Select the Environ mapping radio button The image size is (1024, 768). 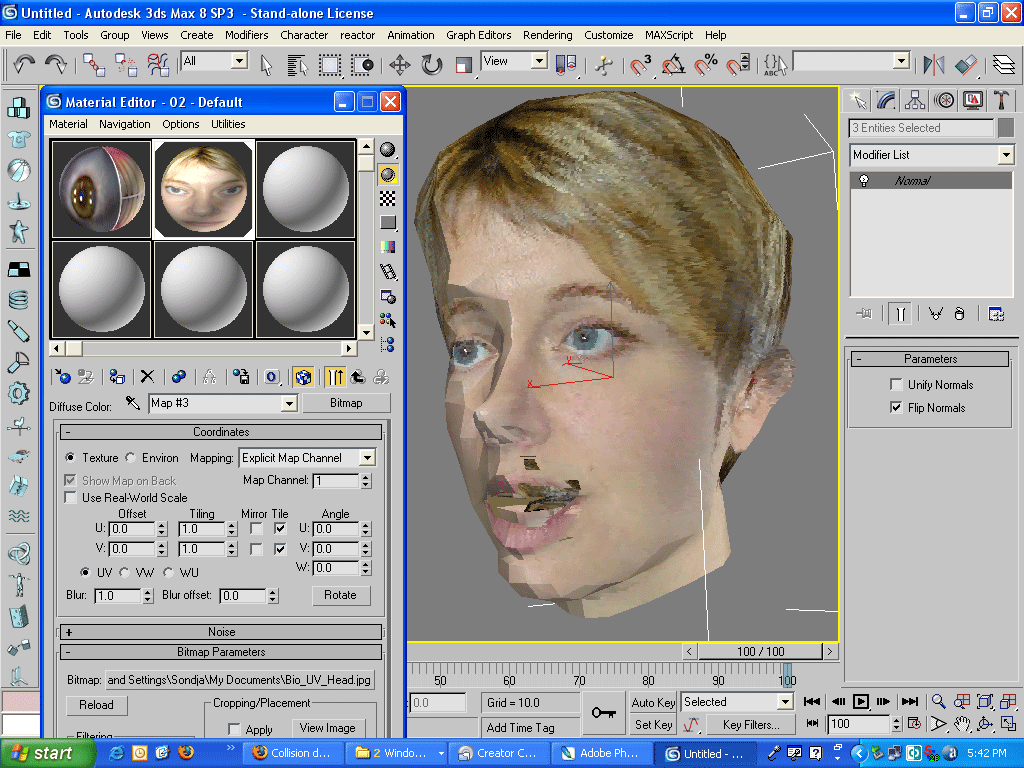(131, 458)
